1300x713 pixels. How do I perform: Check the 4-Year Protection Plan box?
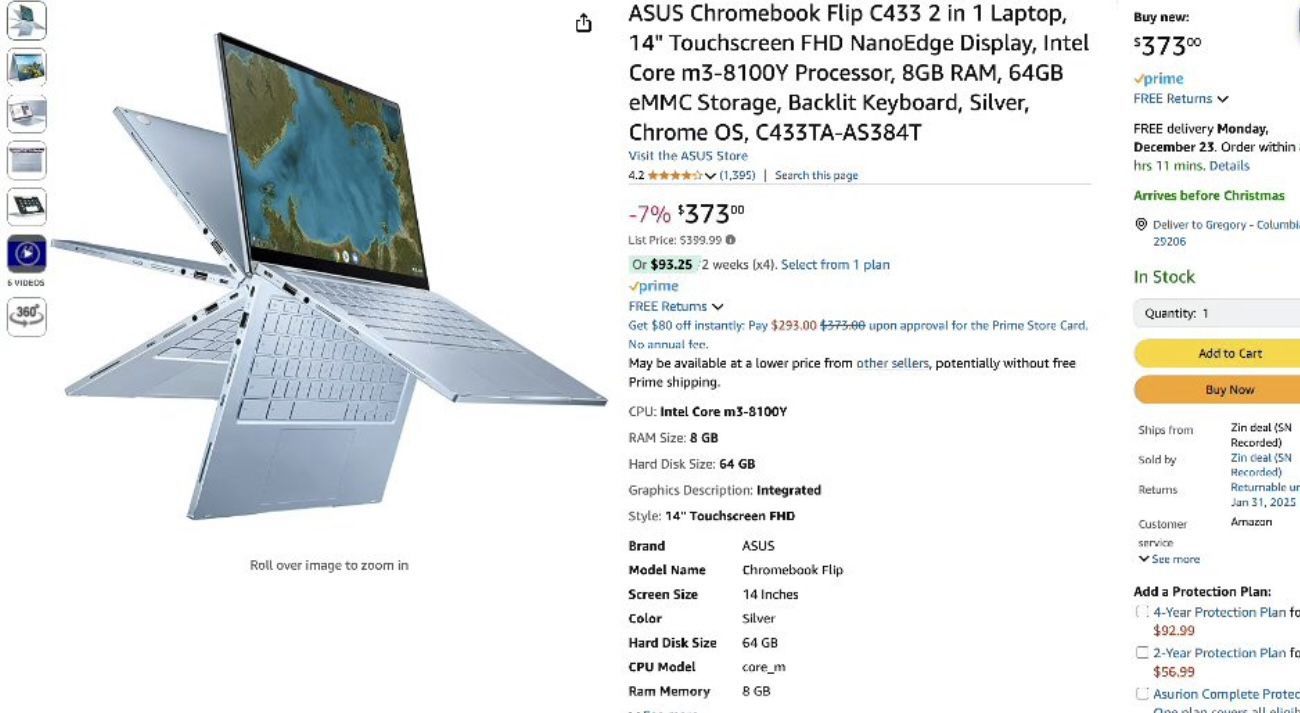(x=1142, y=612)
